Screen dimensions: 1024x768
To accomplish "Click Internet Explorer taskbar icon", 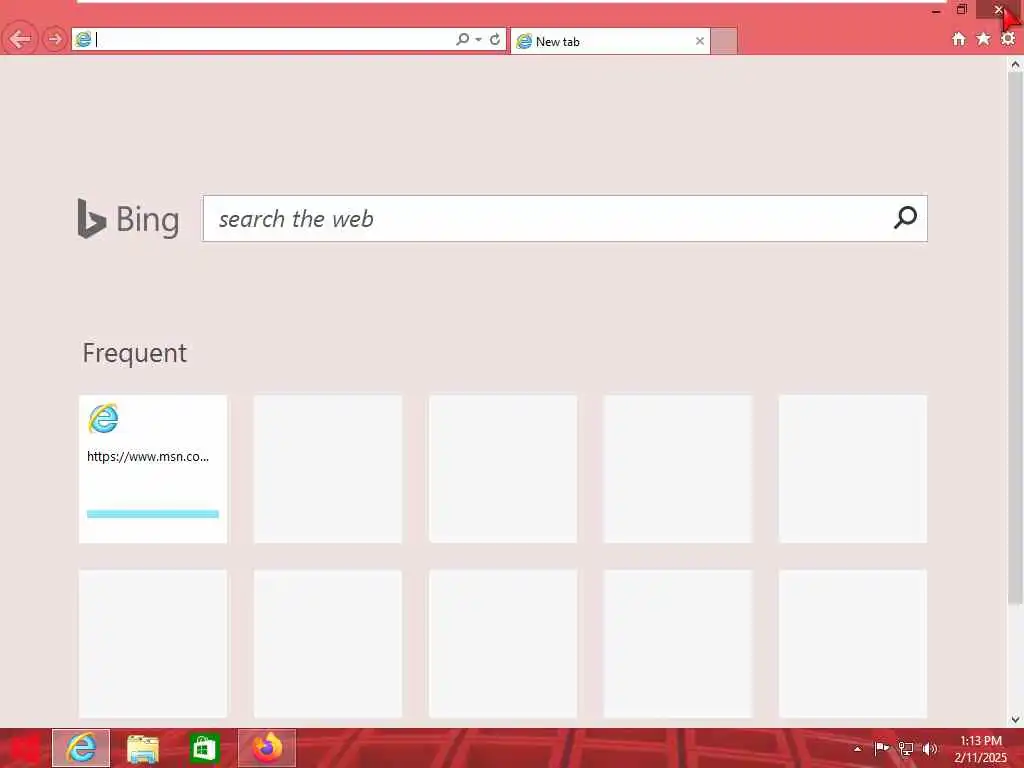I will (x=81, y=748).
